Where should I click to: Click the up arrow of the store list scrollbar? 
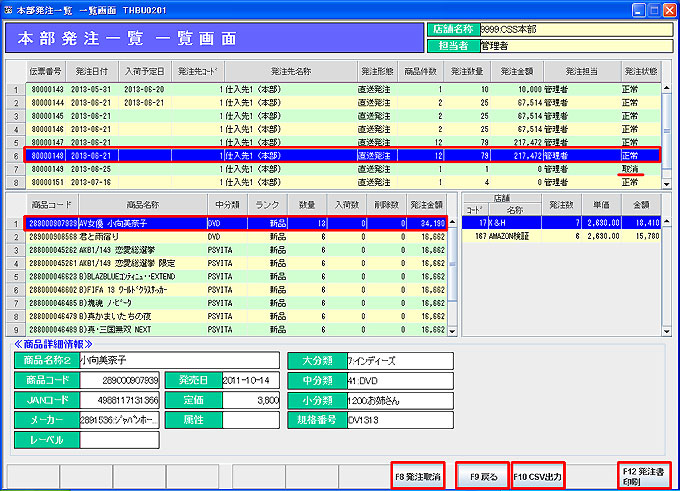pos(667,222)
